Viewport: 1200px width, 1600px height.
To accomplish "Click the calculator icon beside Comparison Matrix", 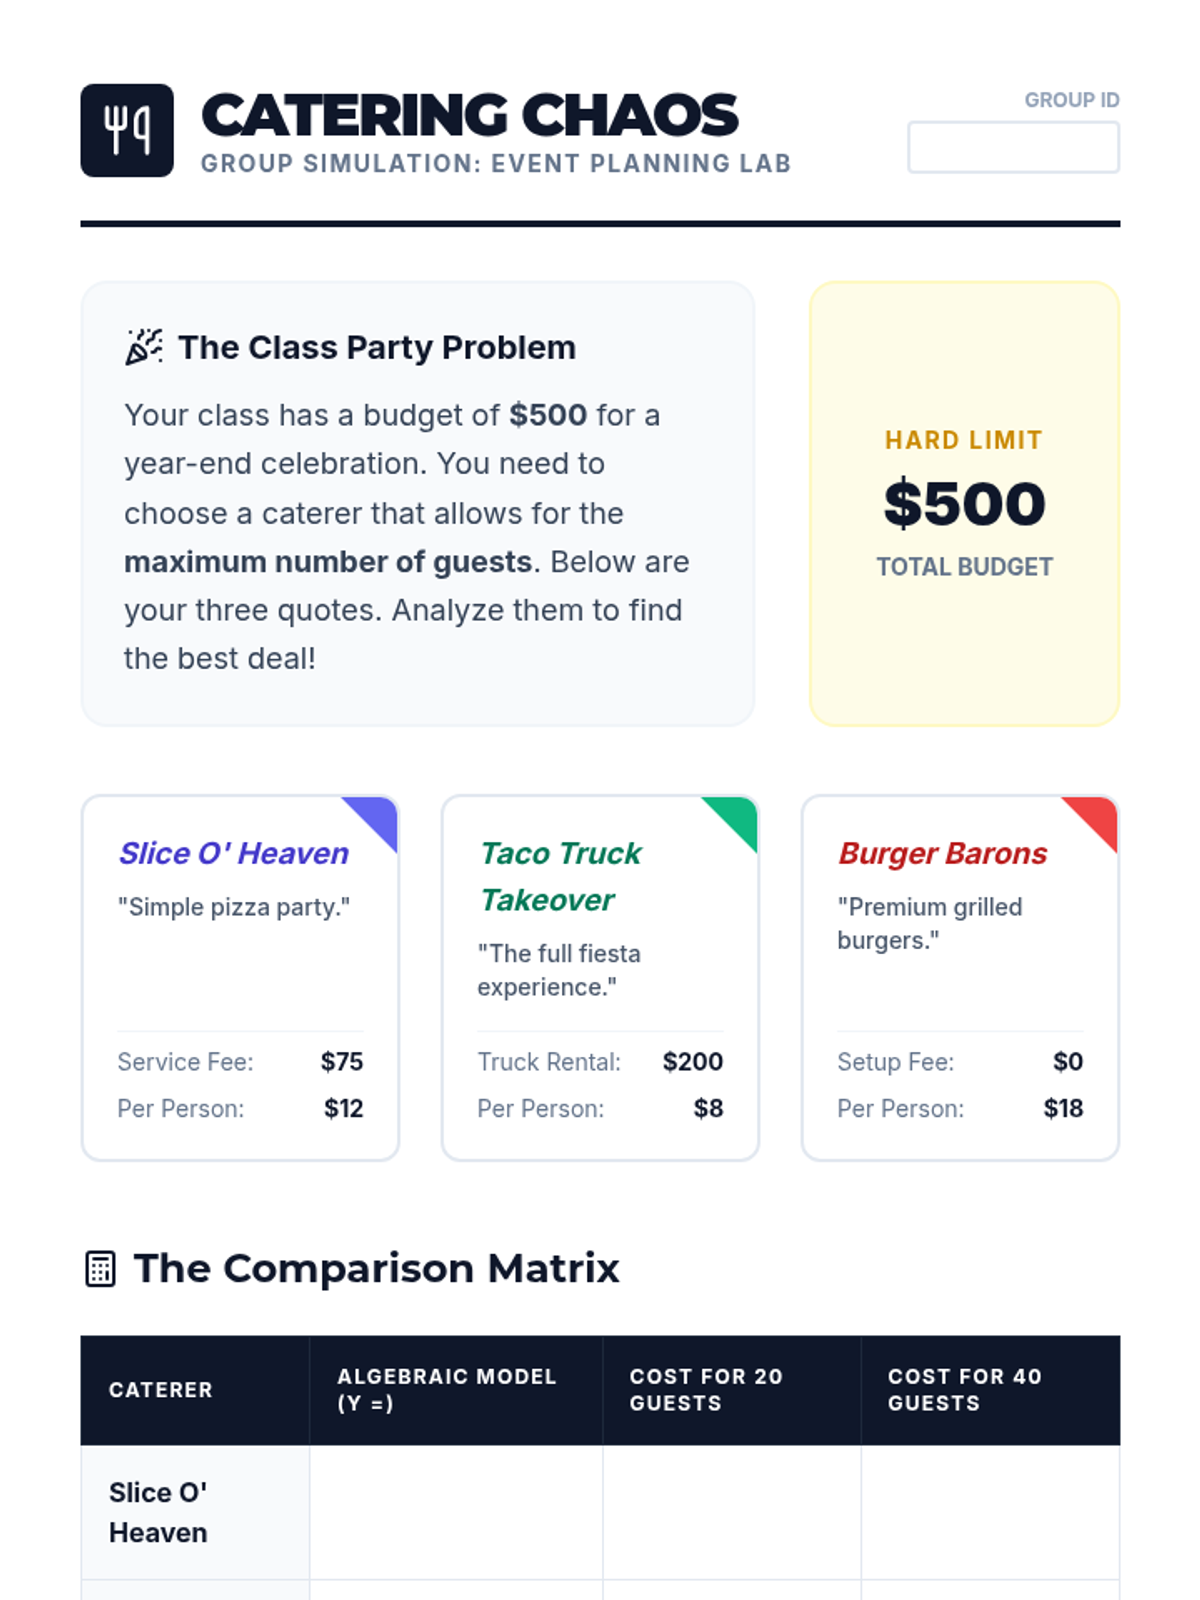I will point(100,1269).
